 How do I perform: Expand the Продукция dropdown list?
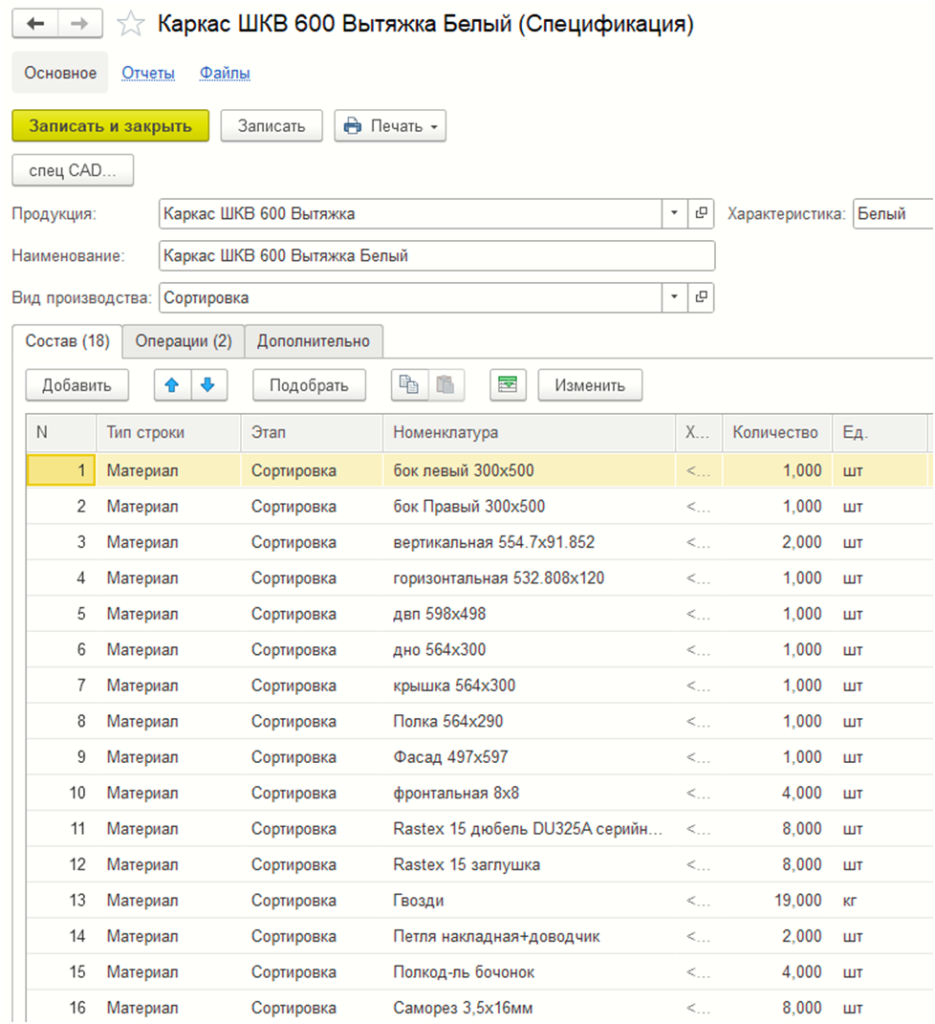tap(674, 214)
